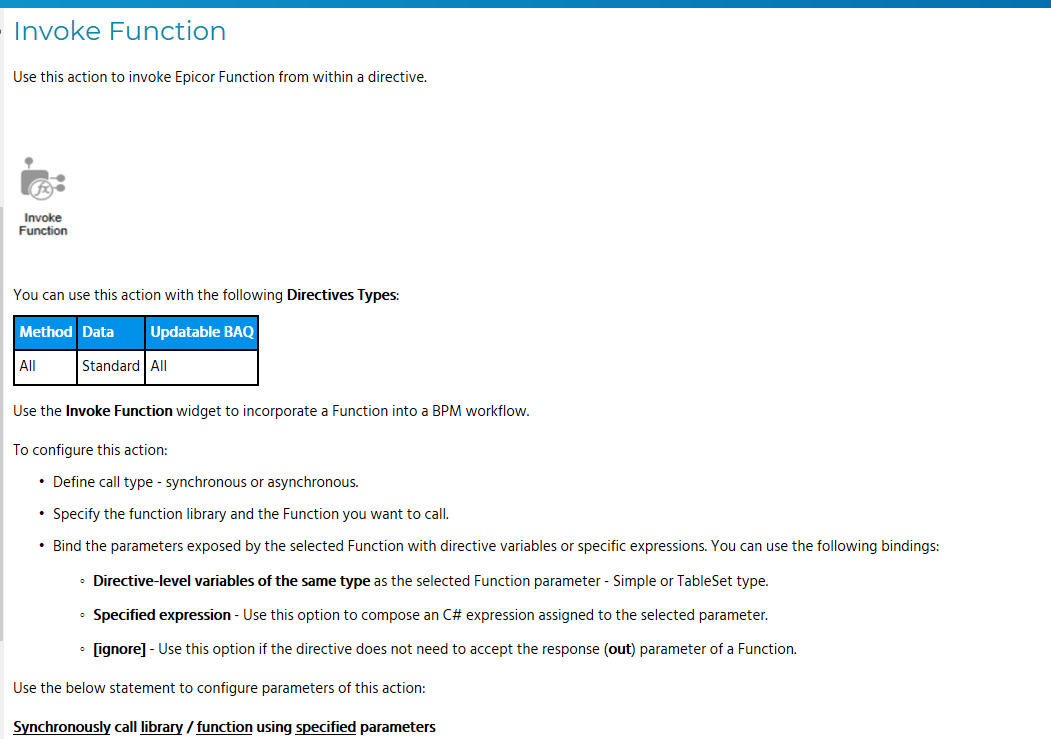Click the All cell under Method
This screenshot has width=1051, height=739.
(28, 366)
